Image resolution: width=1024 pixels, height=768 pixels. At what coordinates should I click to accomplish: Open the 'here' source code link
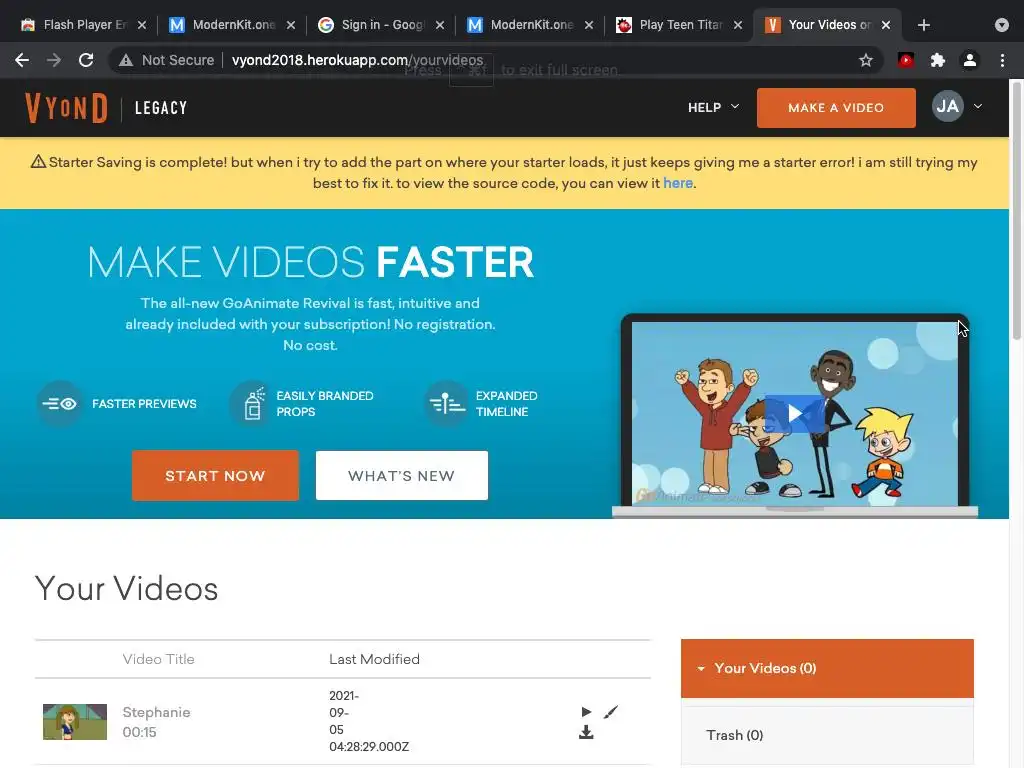point(678,183)
